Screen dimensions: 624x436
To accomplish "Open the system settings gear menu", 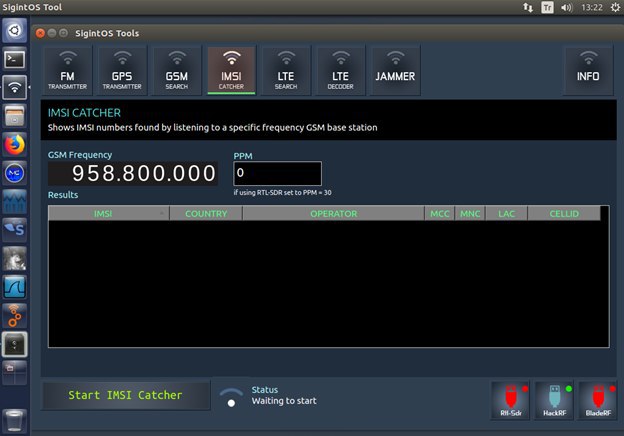I will click(615, 7).
